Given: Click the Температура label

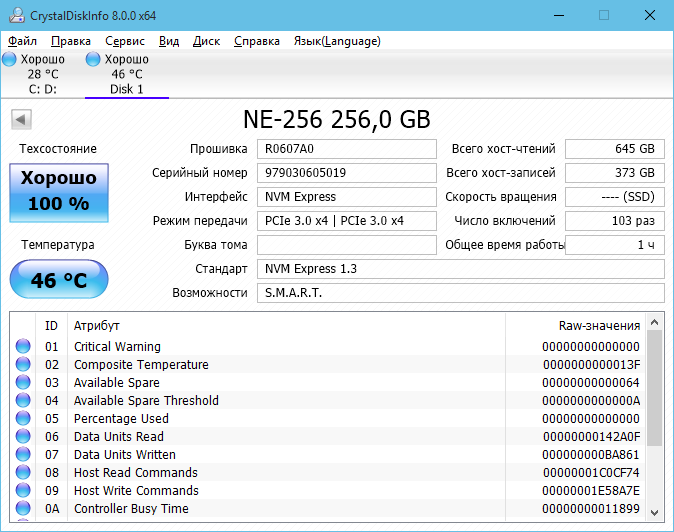Looking at the screenshot, I should point(58,245).
